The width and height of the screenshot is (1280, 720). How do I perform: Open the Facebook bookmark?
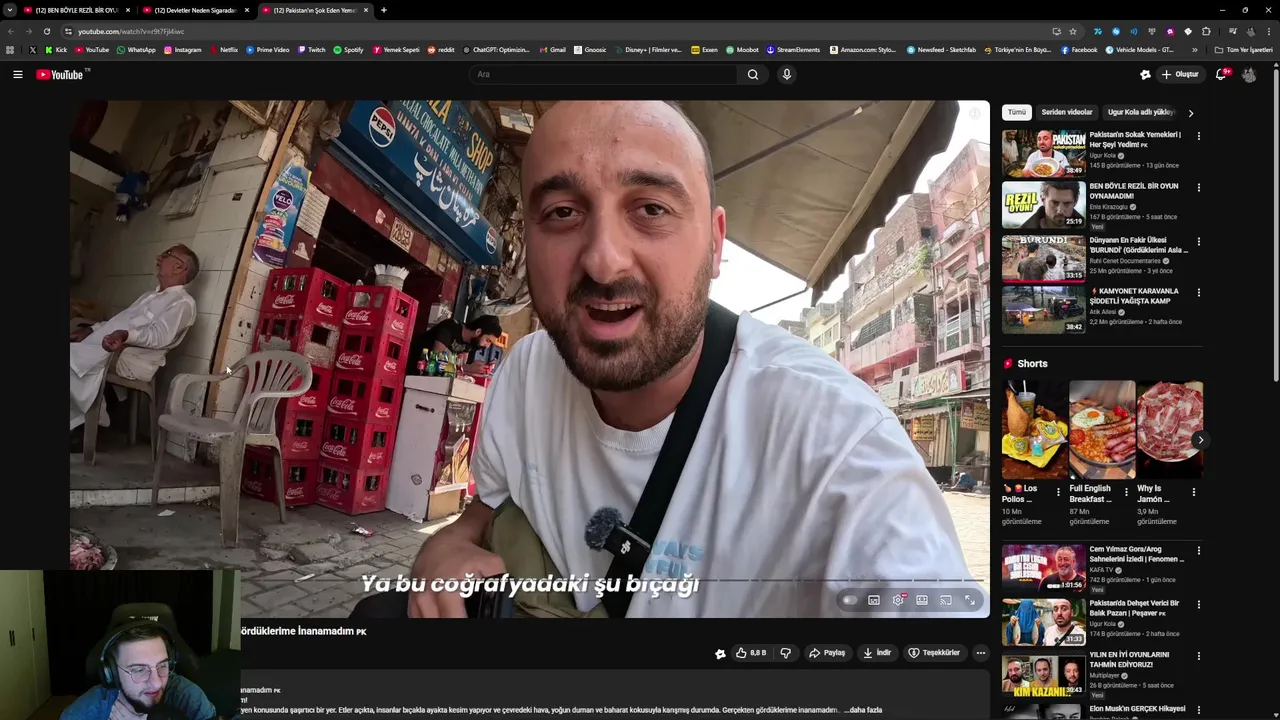(x=1079, y=49)
